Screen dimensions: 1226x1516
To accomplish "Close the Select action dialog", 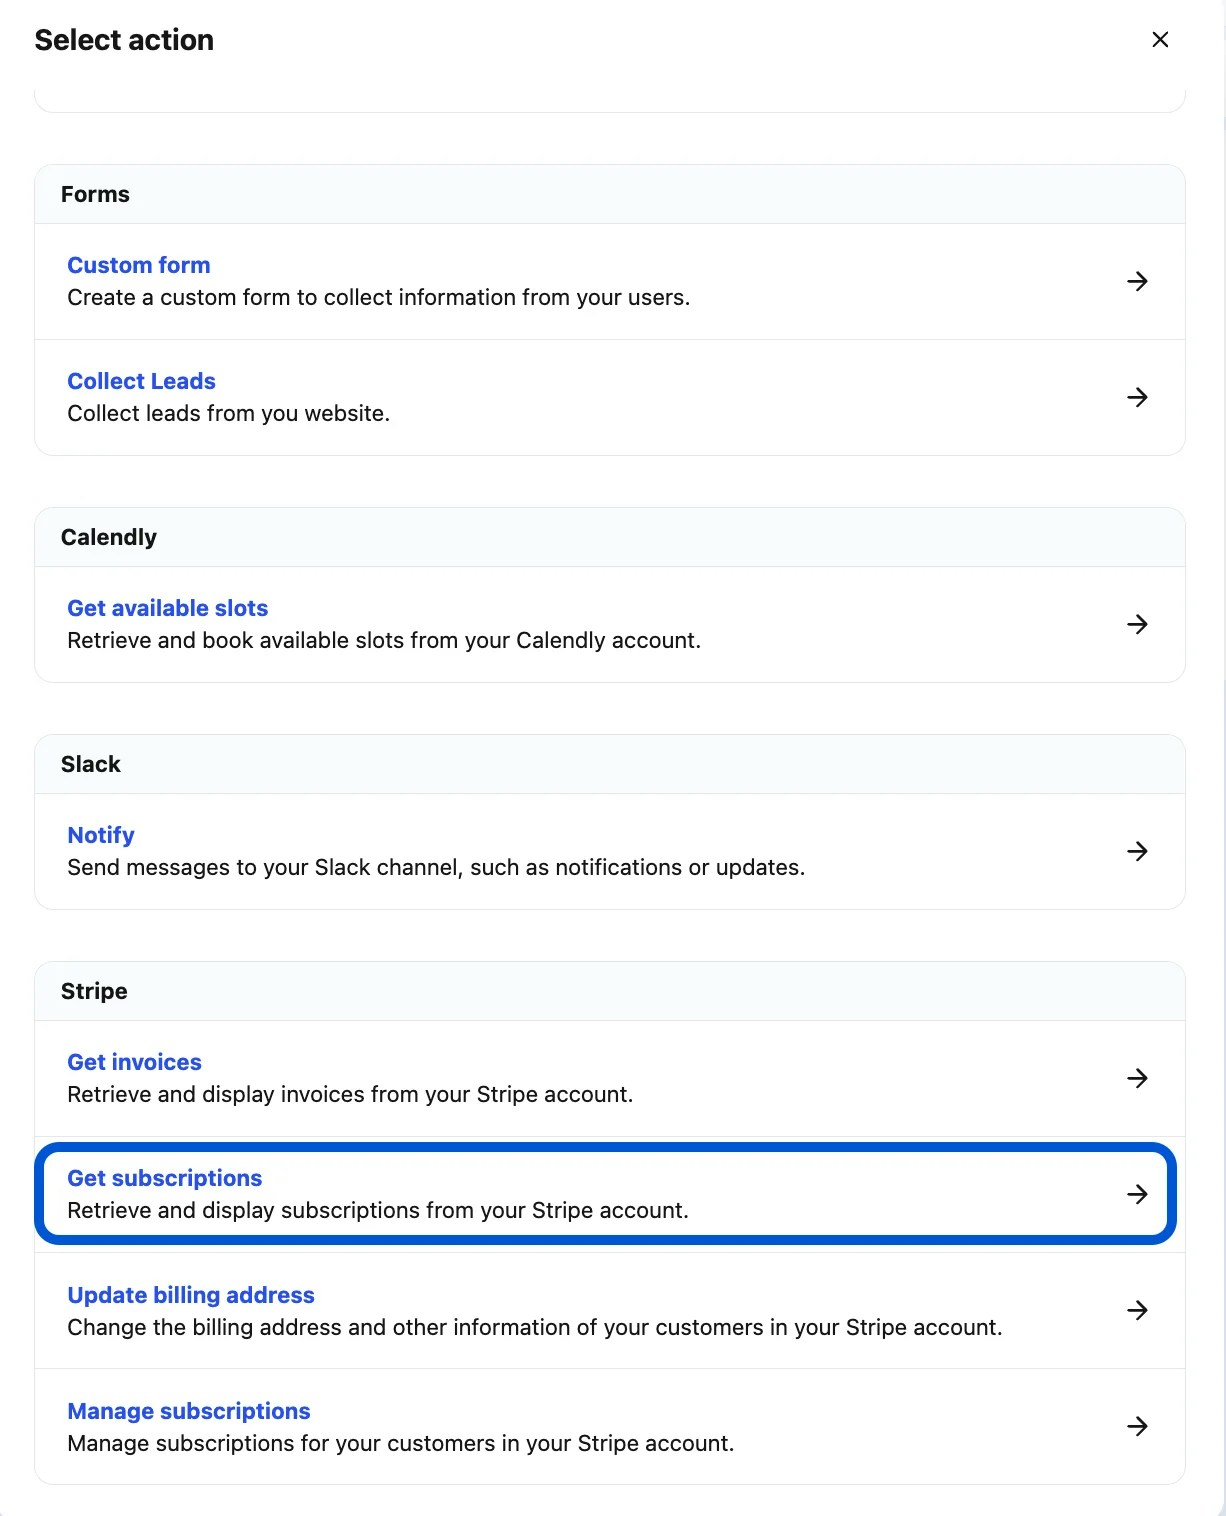I will [x=1160, y=40].
